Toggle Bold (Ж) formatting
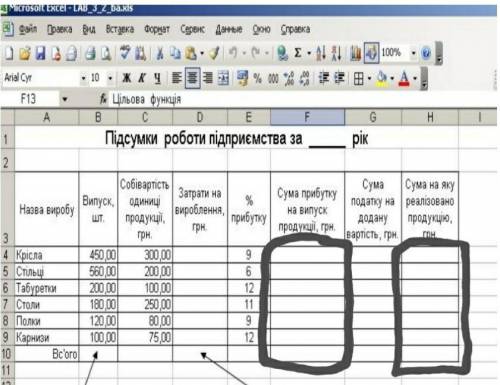500x385 pixels. coord(126,78)
